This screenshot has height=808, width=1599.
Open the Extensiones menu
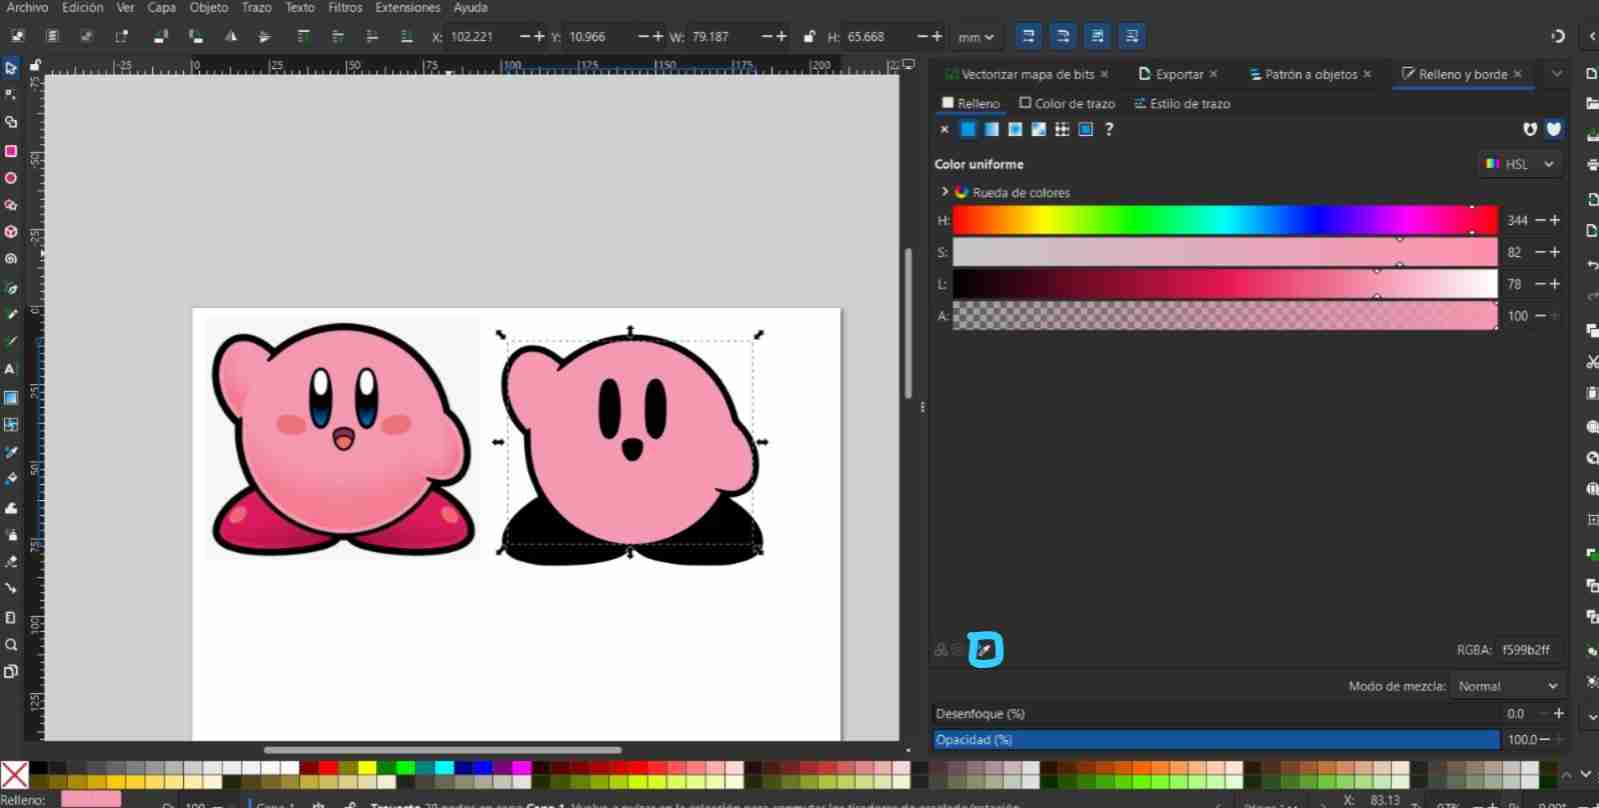click(x=408, y=7)
